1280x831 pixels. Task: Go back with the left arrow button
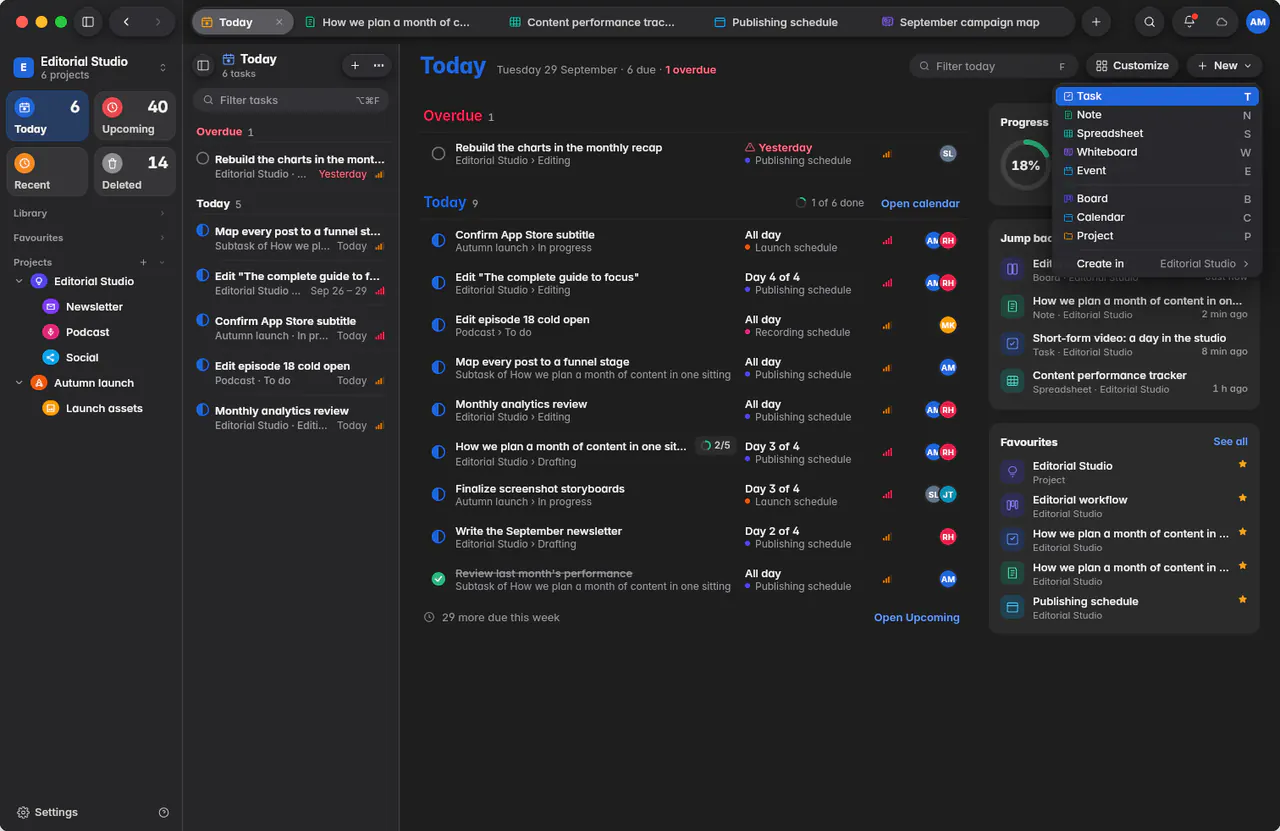126,22
